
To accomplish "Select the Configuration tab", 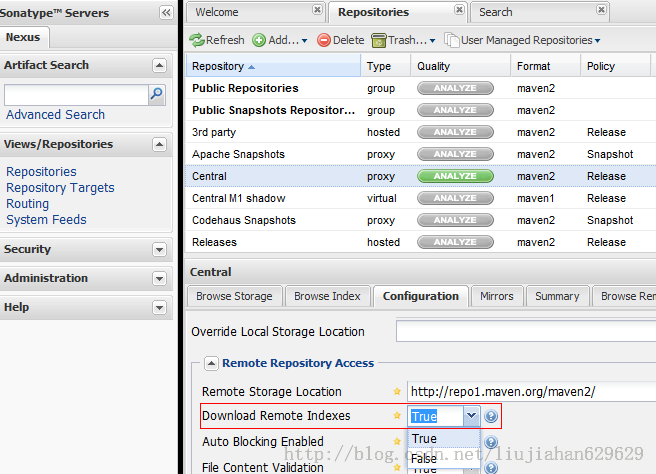I will click(x=420, y=296).
